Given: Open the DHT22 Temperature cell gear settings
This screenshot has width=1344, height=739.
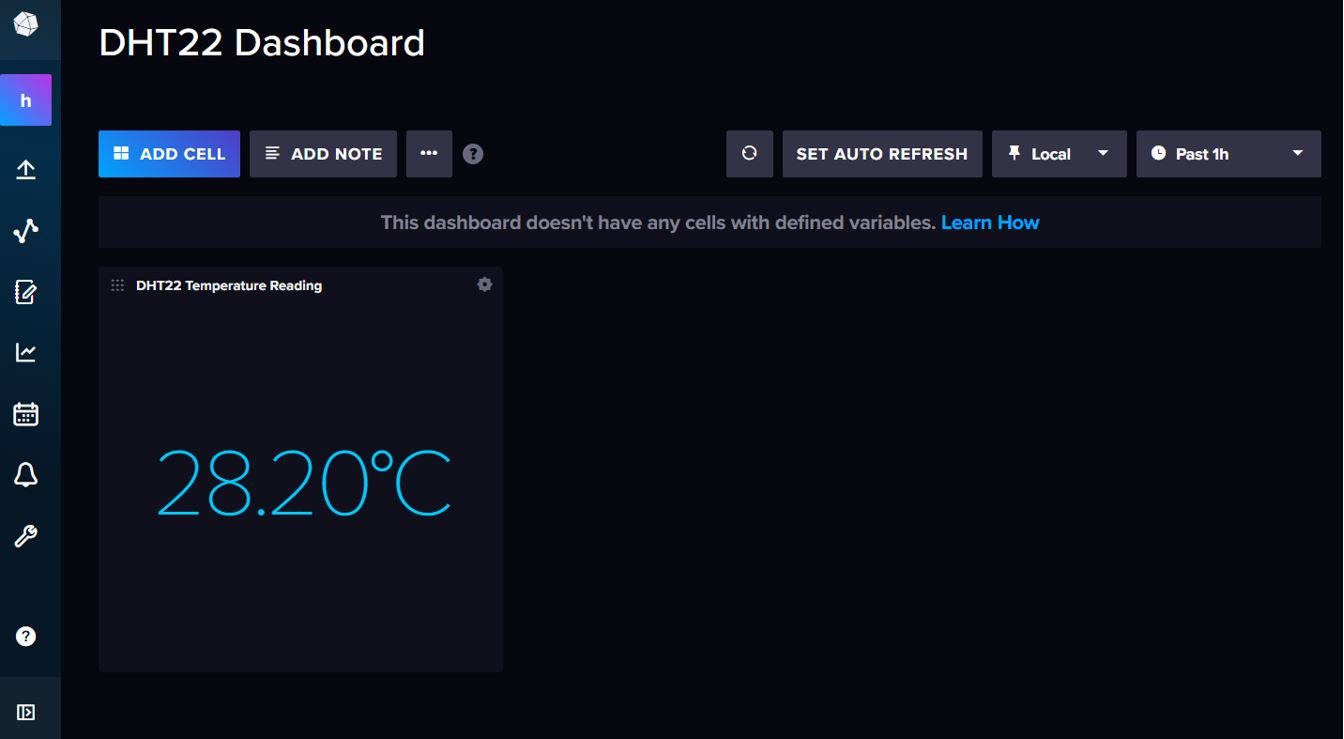Looking at the screenshot, I should (x=485, y=285).
